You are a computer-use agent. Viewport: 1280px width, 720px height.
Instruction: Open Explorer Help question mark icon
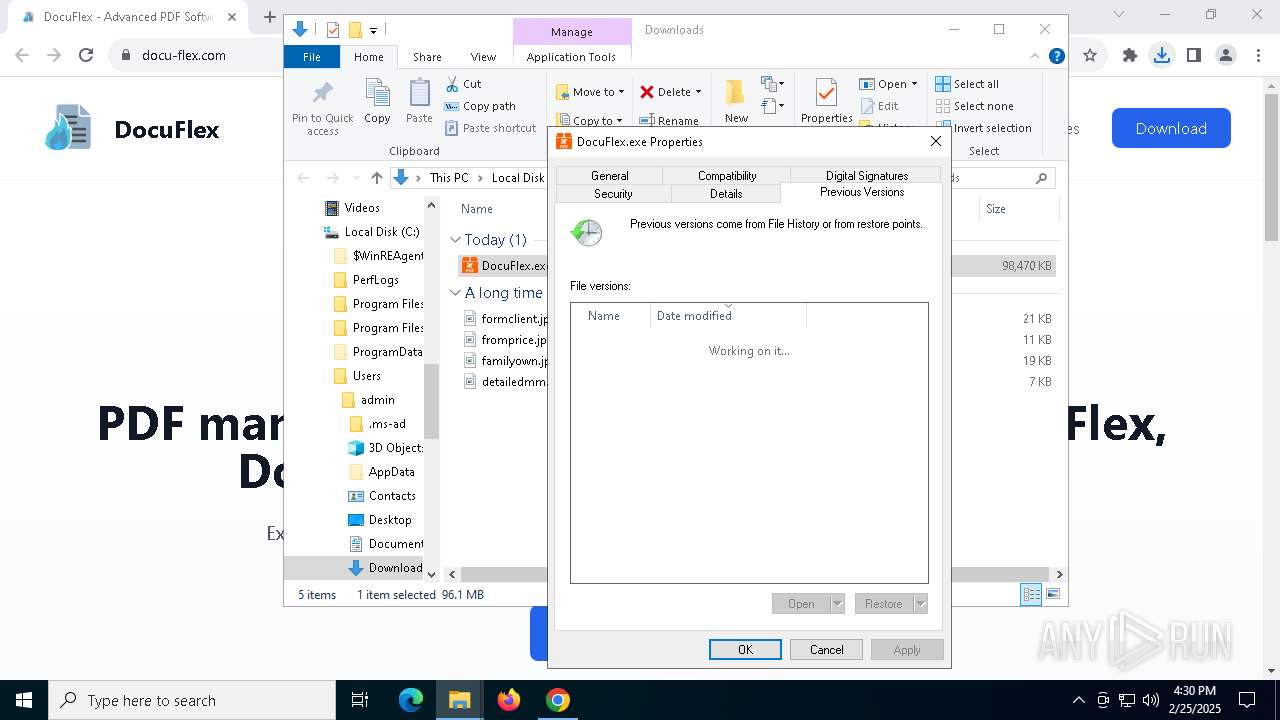coord(1056,56)
